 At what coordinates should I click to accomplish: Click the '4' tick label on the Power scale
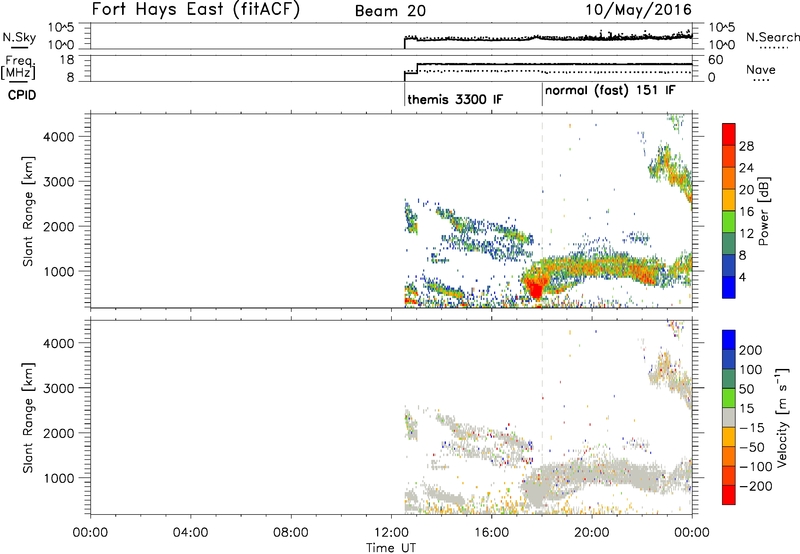(742, 277)
